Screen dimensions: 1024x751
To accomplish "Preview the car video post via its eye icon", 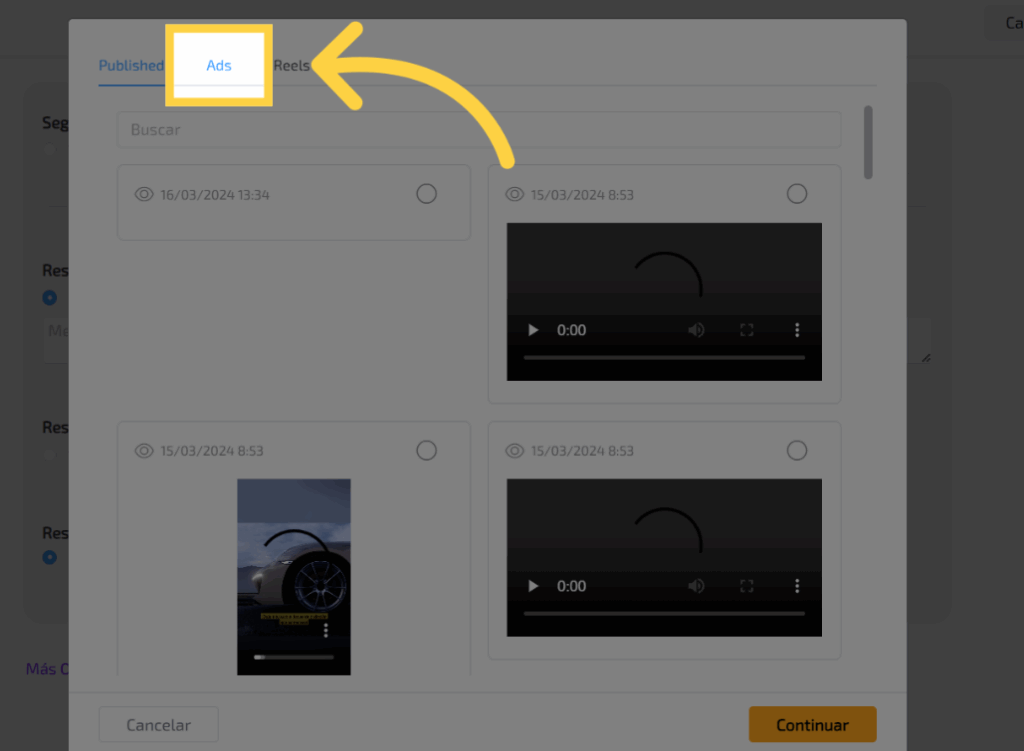I will [144, 451].
